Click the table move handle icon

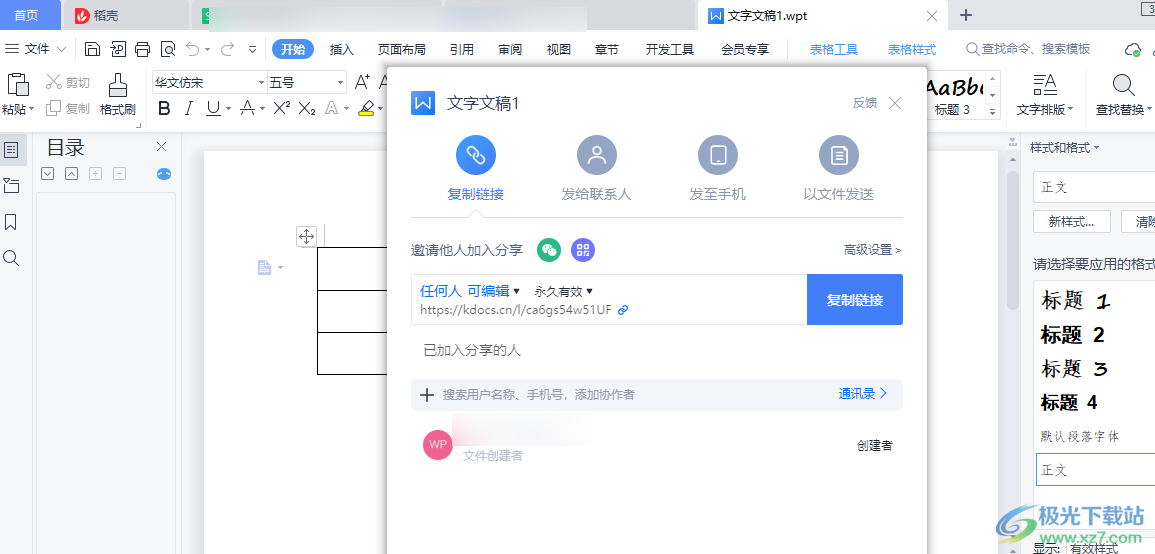pyautogui.click(x=306, y=236)
